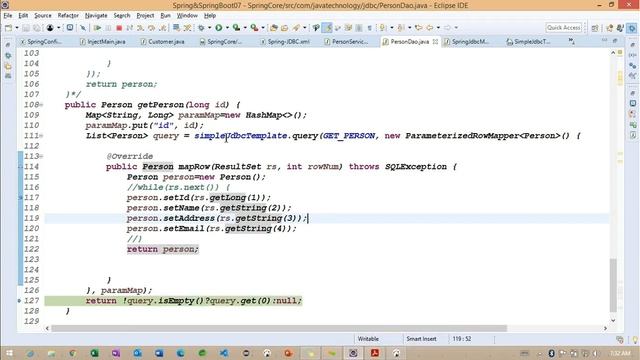This screenshot has height=360, width=640.
Task: Click 'Smart Insert' in the status bar
Action: pyautogui.click(x=421, y=339)
